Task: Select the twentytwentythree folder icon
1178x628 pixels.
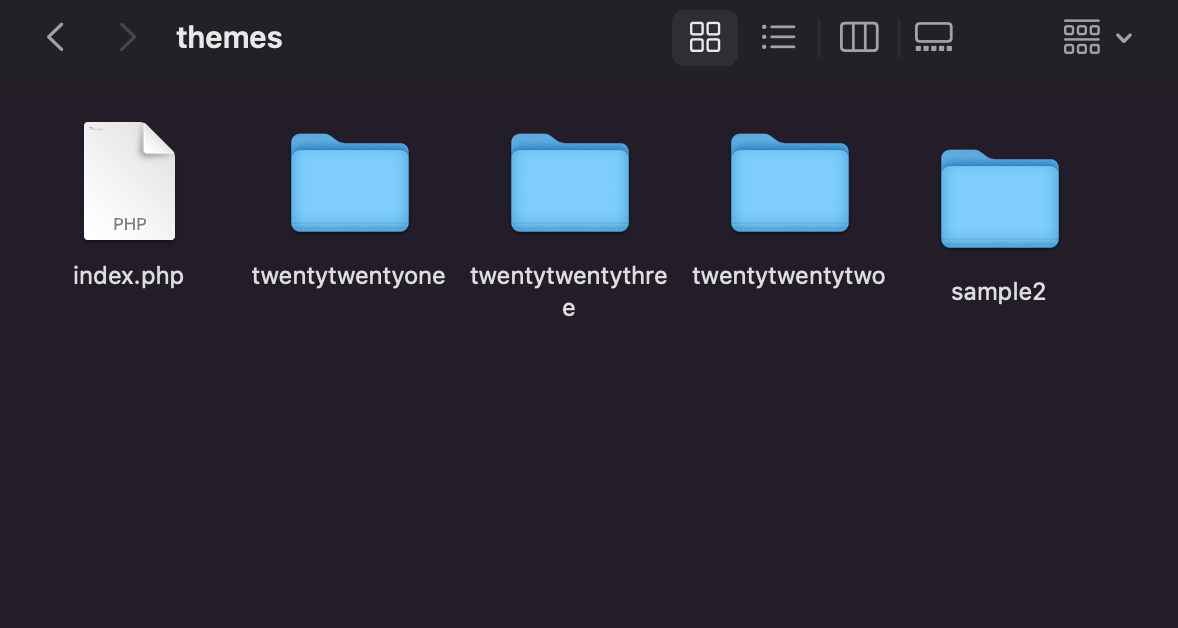Action: pyautogui.click(x=569, y=183)
